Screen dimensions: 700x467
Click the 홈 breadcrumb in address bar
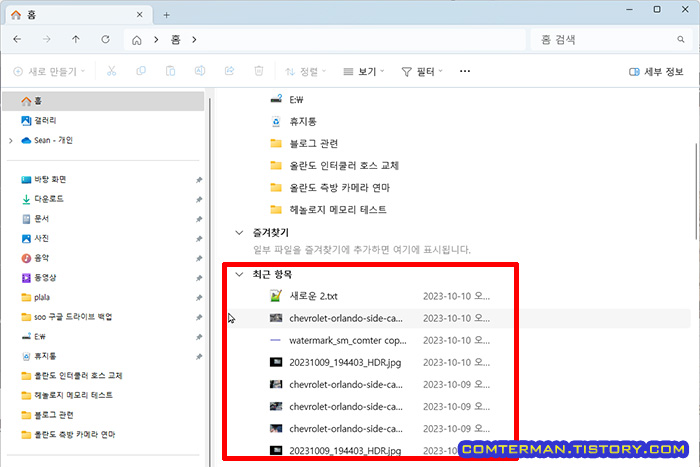pos(175,40)
